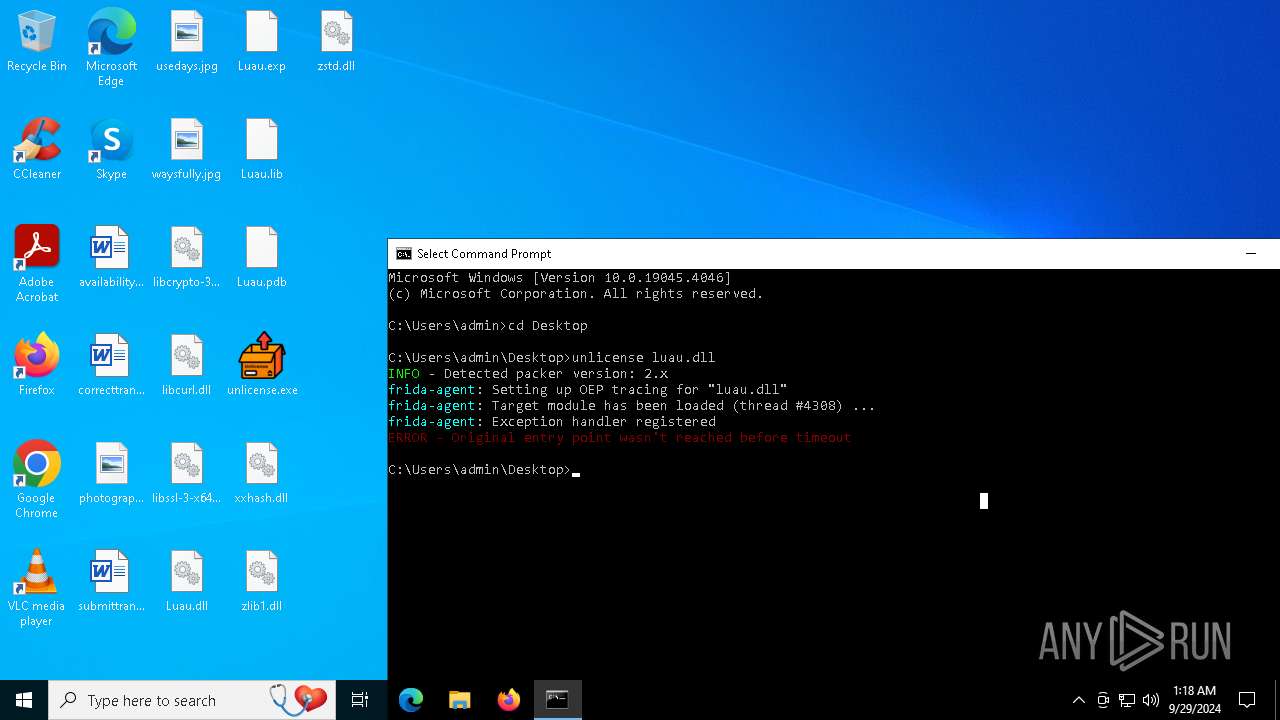Select the libcrypto-3 dll file icon
The width and height of the screenshot is (1280, 720).
[187, 258]
